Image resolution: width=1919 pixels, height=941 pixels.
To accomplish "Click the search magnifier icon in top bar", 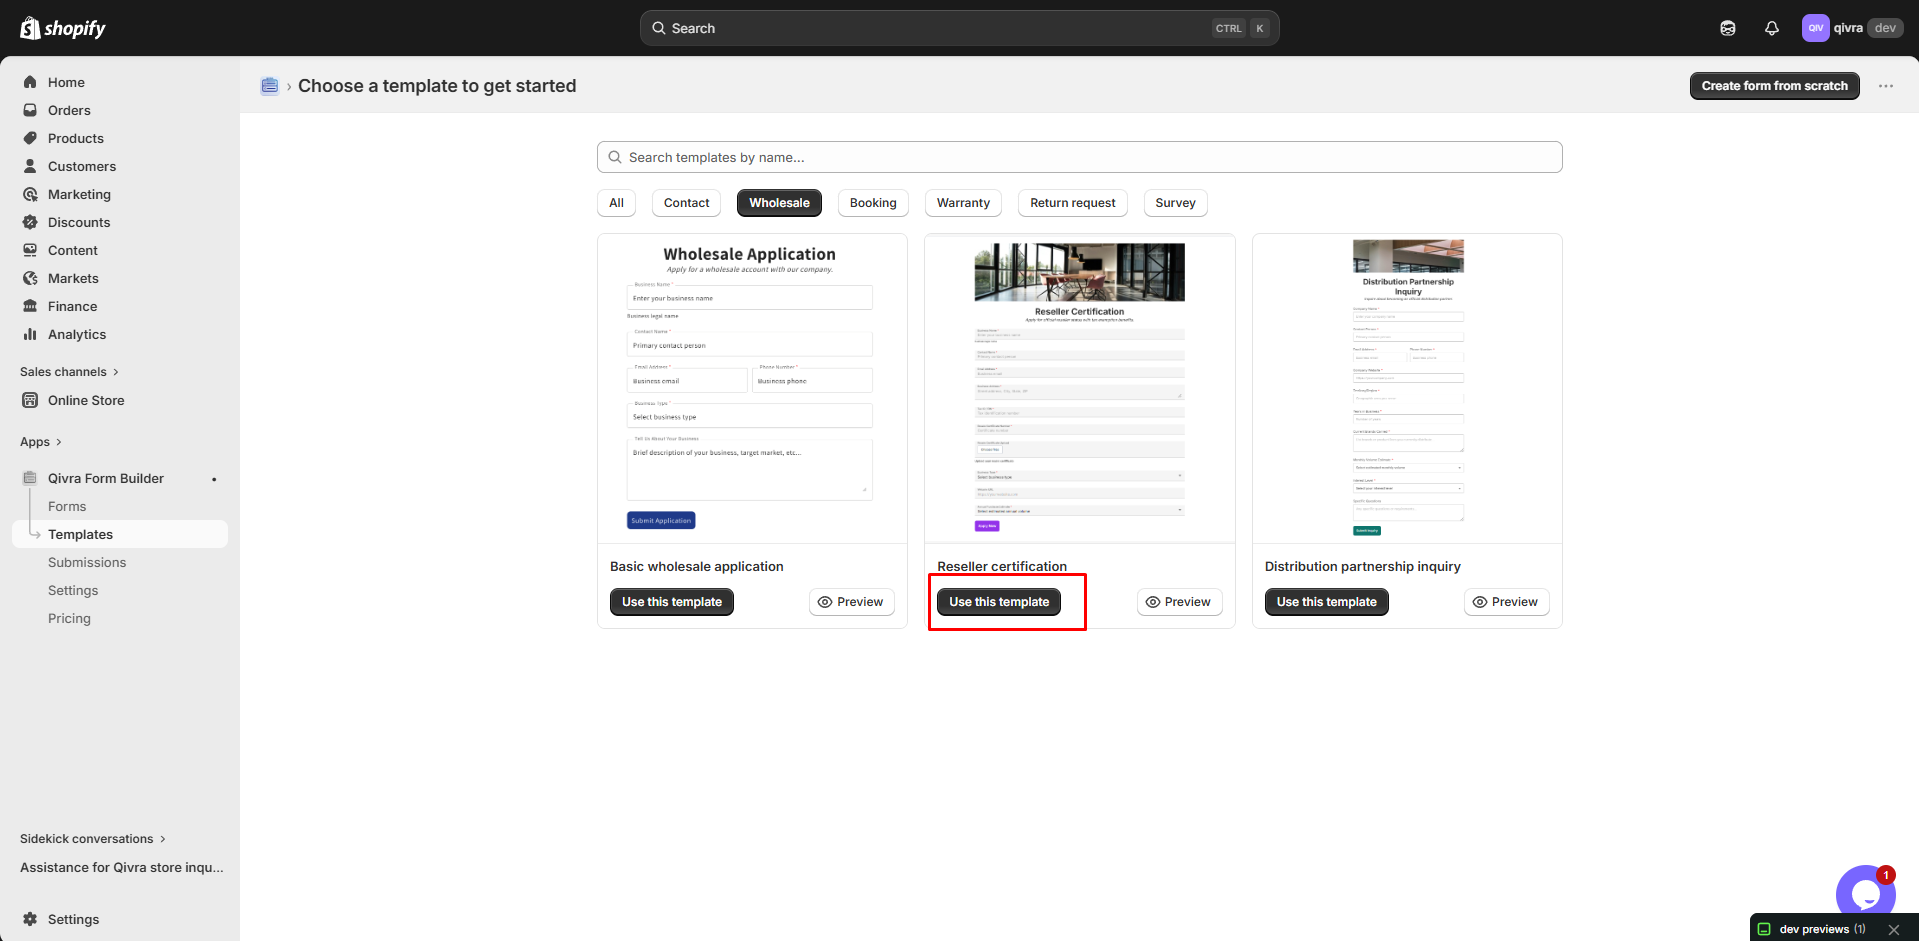I will tap(659, 28).
